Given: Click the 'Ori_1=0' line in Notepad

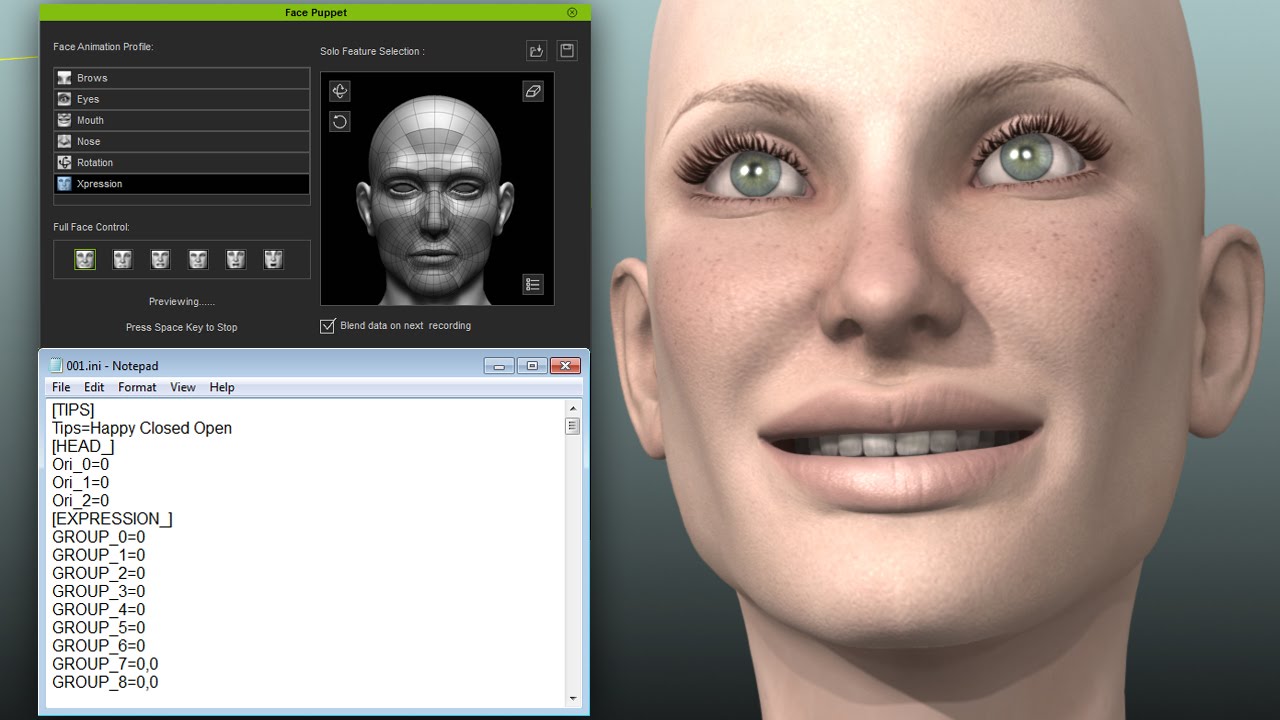Looking at the screenshot, I should pos(81,482).
